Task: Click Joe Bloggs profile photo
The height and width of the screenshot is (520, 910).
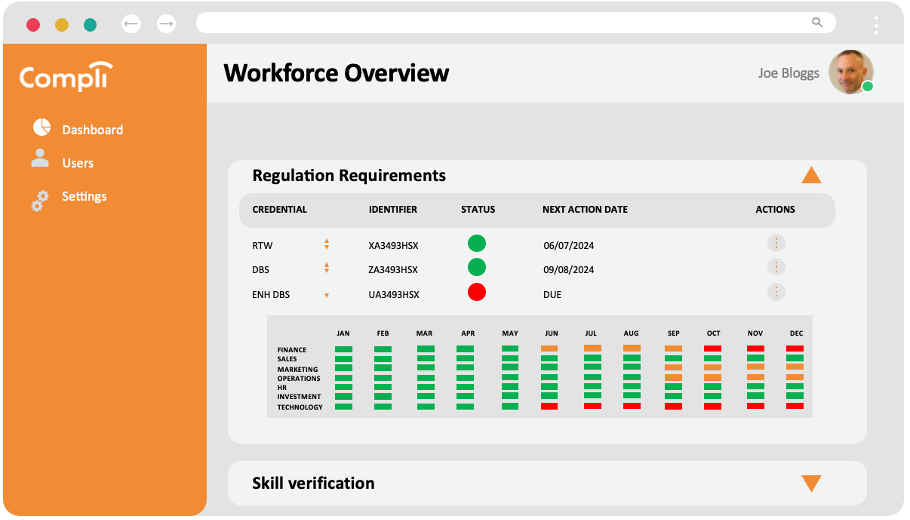Action: coord(851,72)
